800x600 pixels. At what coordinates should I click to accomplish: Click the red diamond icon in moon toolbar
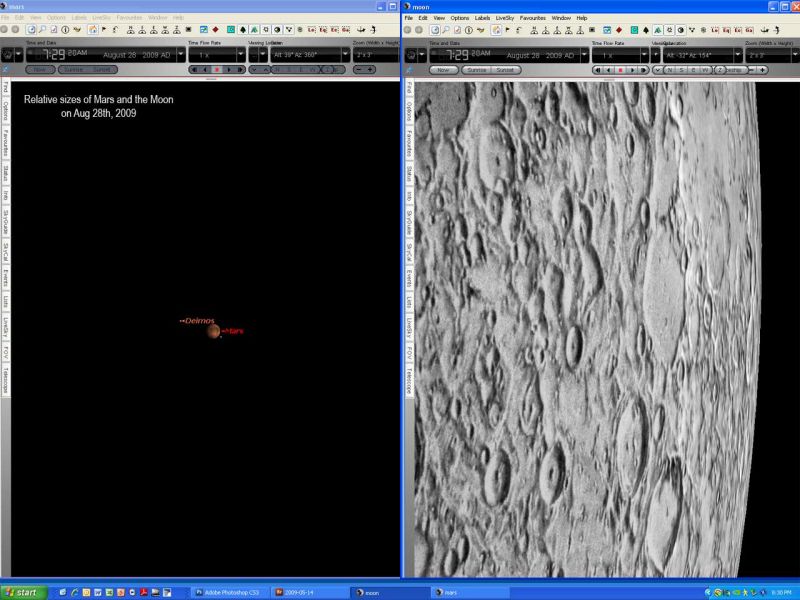point(619,30)
